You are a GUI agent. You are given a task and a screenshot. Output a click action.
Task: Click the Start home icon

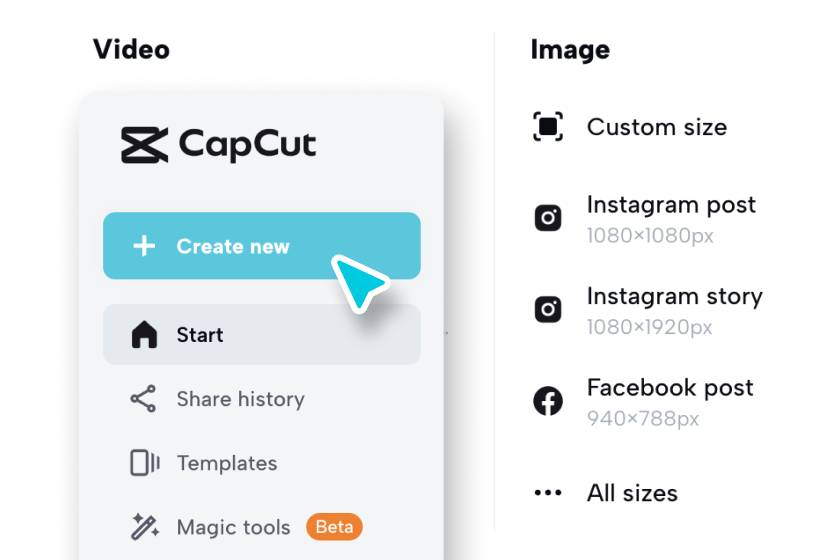click(144, 335)
